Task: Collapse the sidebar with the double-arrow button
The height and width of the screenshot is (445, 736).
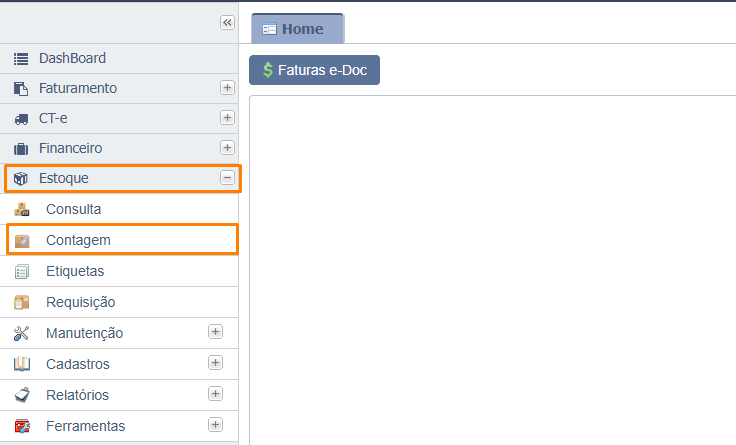Action: pyautogui.click(x=227, y=23)
